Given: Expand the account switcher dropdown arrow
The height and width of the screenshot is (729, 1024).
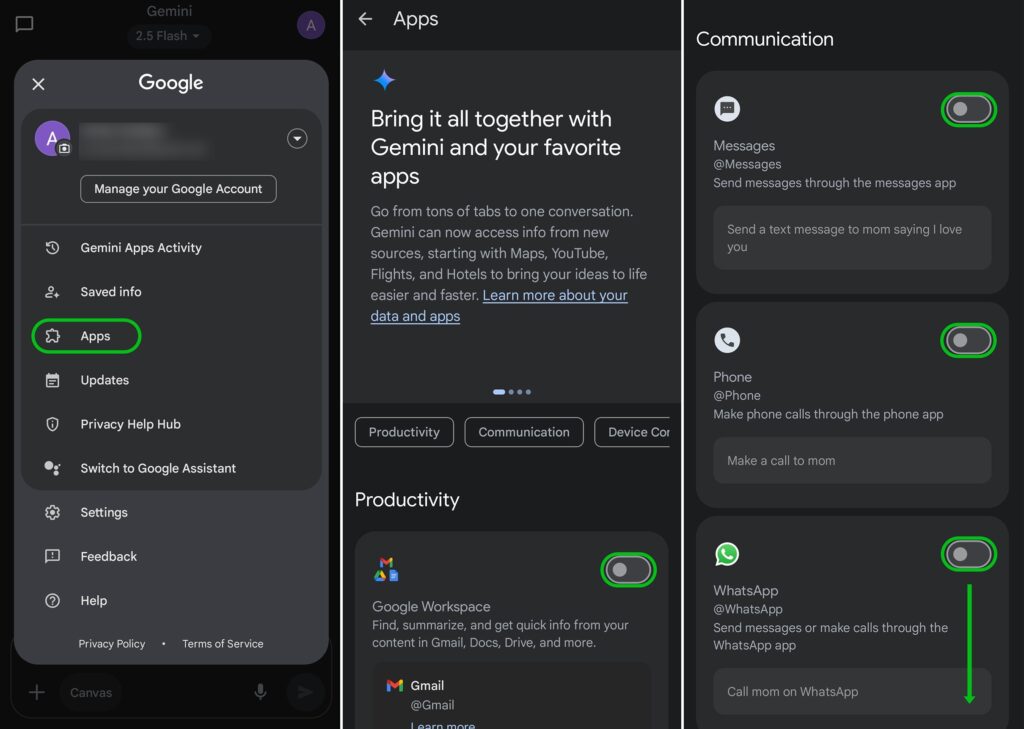Looking at the screenshot, I should pos(297,139).
